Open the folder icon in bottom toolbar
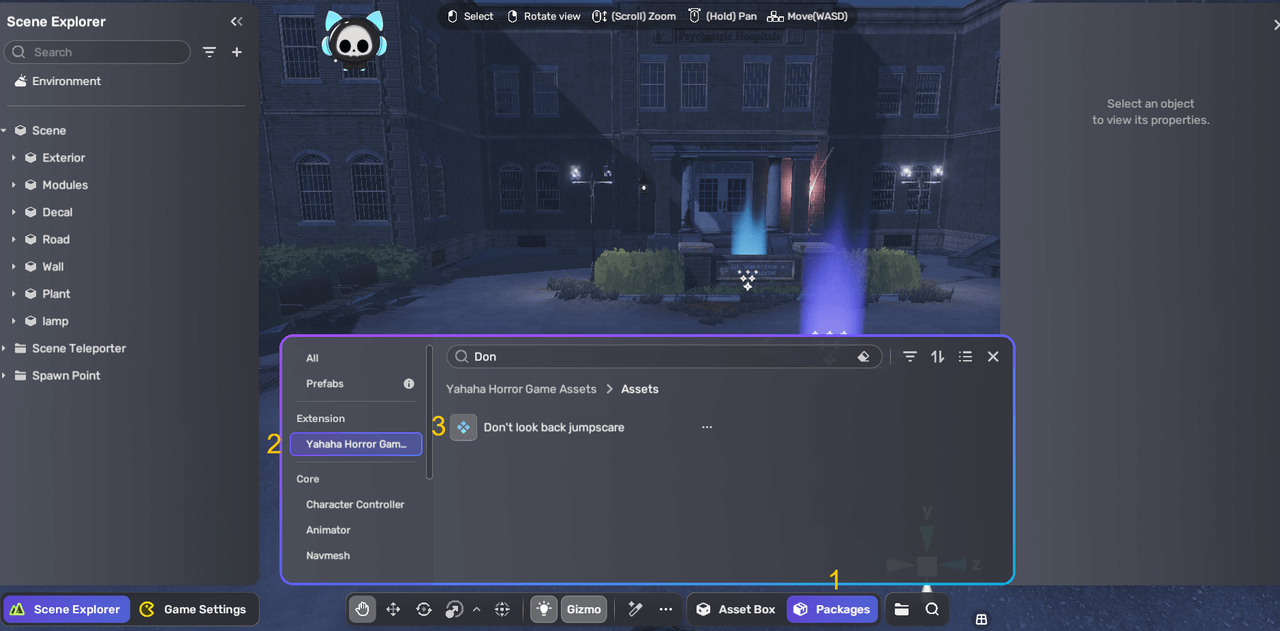The width and height of the screenshot is (1280, 631). [x=901, y=609]
